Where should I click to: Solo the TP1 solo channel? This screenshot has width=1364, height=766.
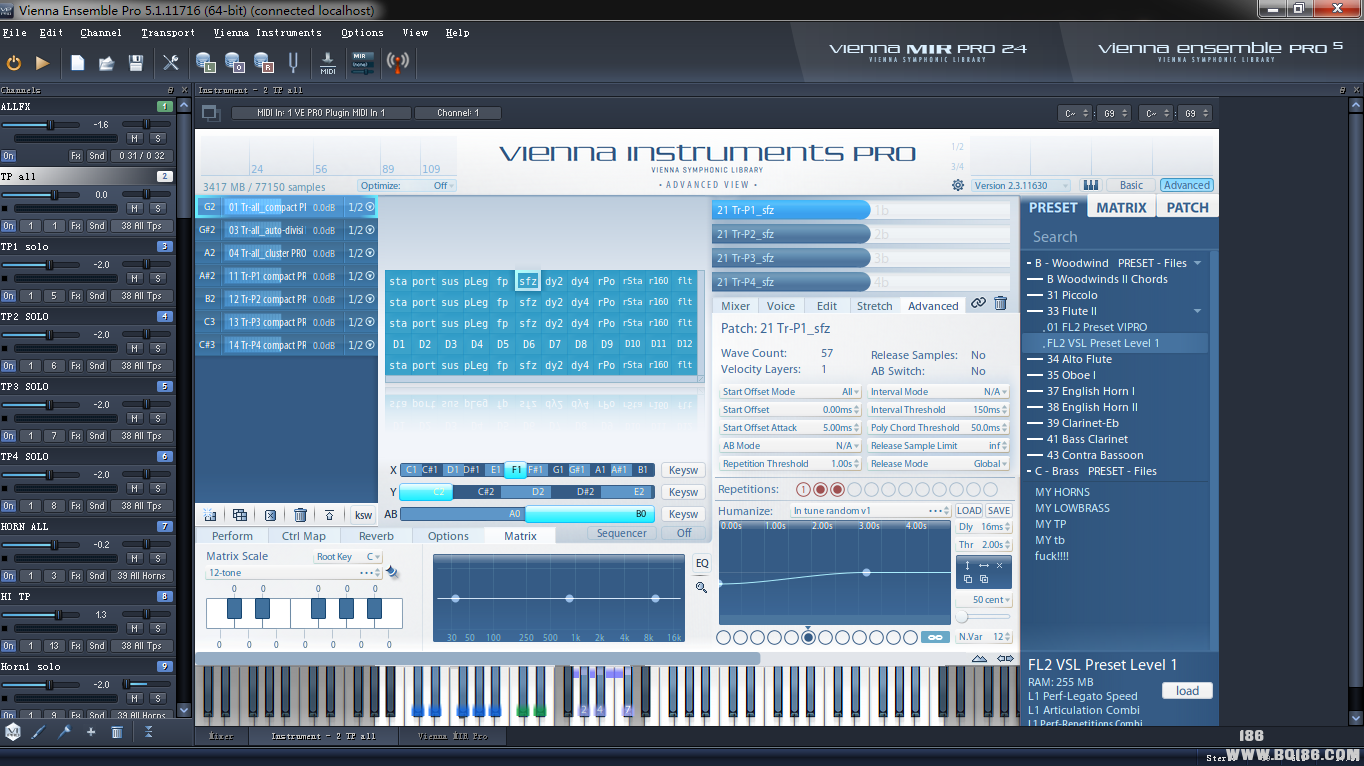(158, 278)
